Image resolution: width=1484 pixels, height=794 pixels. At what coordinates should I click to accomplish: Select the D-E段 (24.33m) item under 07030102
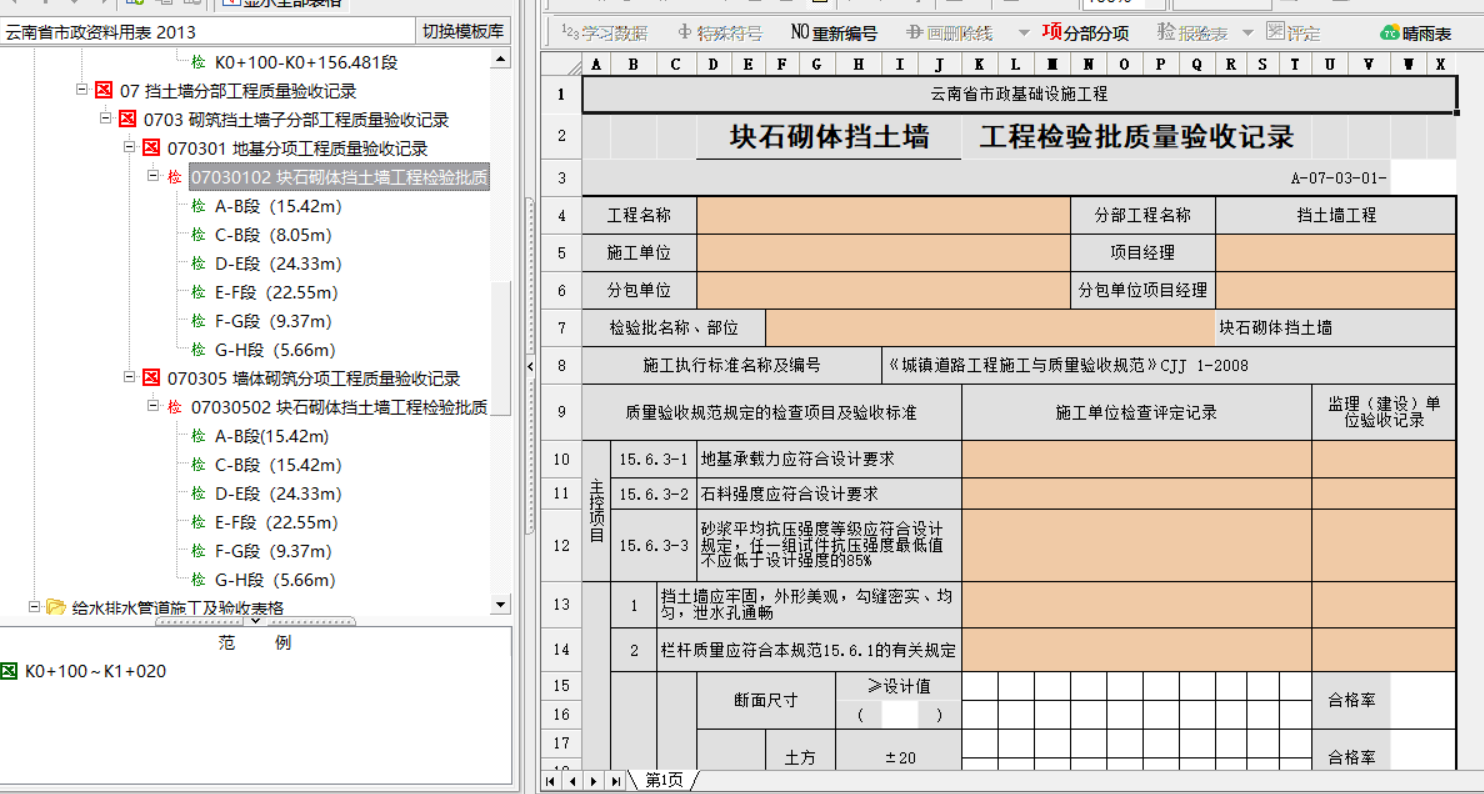click(278, 264)
